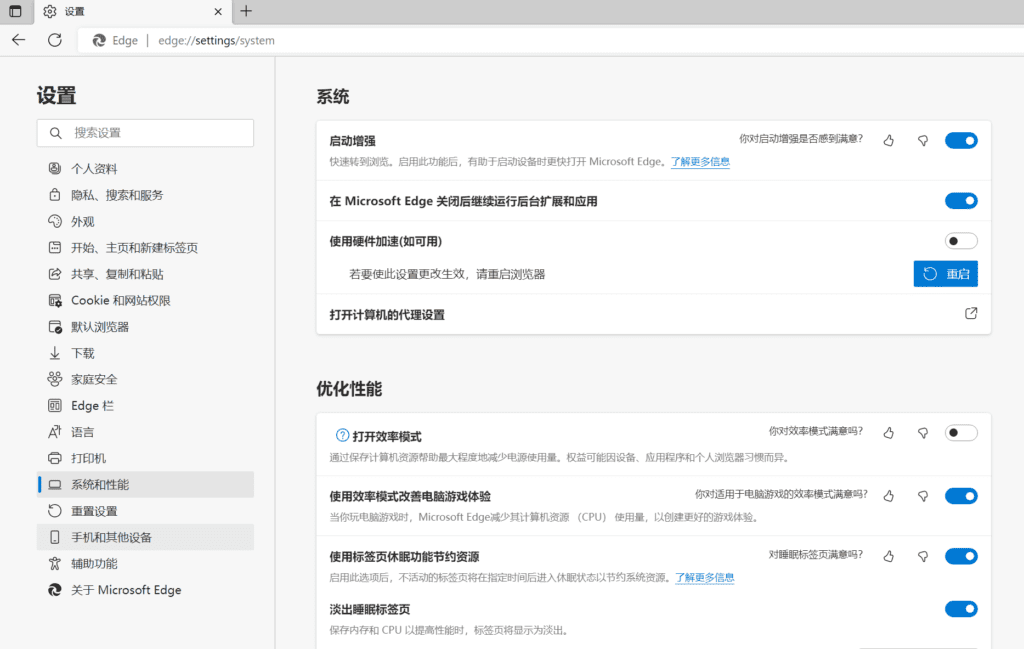This screenshot has height=649, width=1024.
Task: Turn off 淡出睡眠标签页 toggle
Action: pyautogui.click(x=960, y=609)
